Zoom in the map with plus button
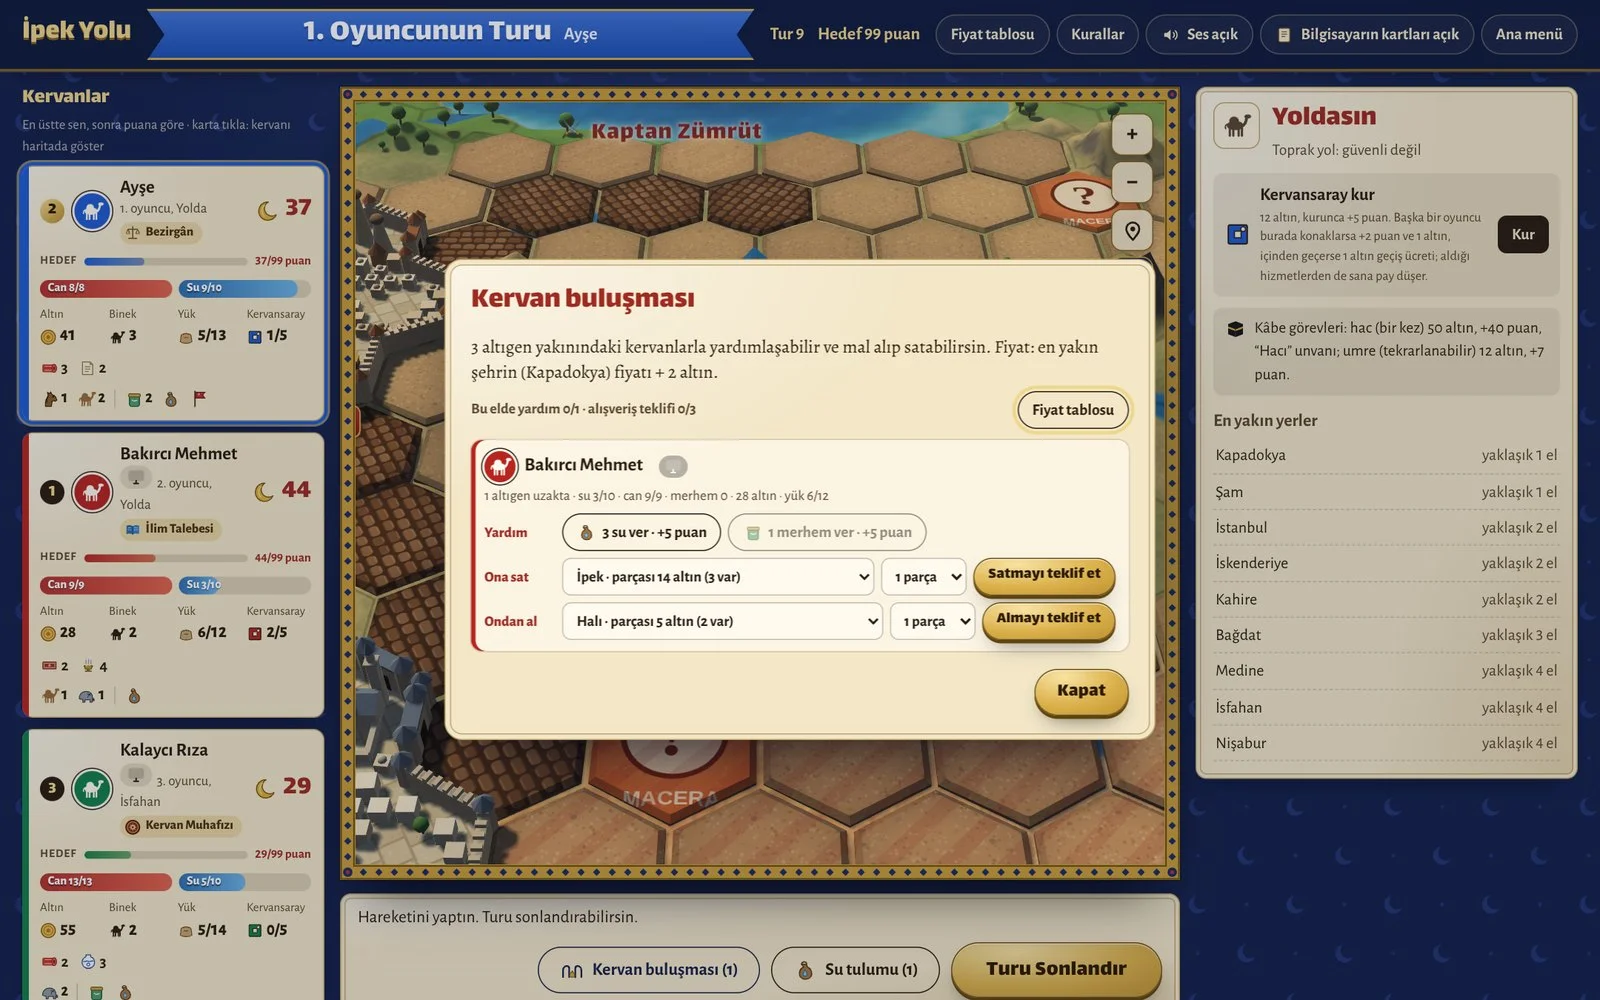The width and height of the screenshot is (1600, 1000). (x=1132, y=134)
